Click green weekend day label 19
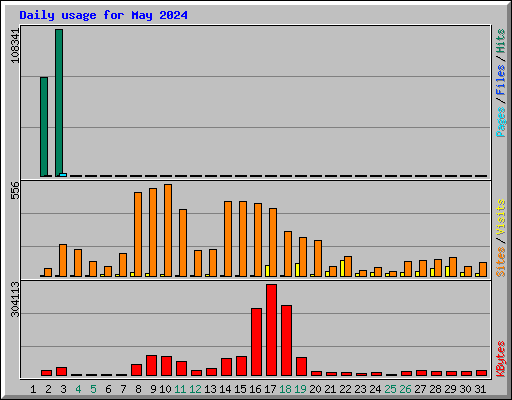512x400 pixels. click(x=300, y=389)
